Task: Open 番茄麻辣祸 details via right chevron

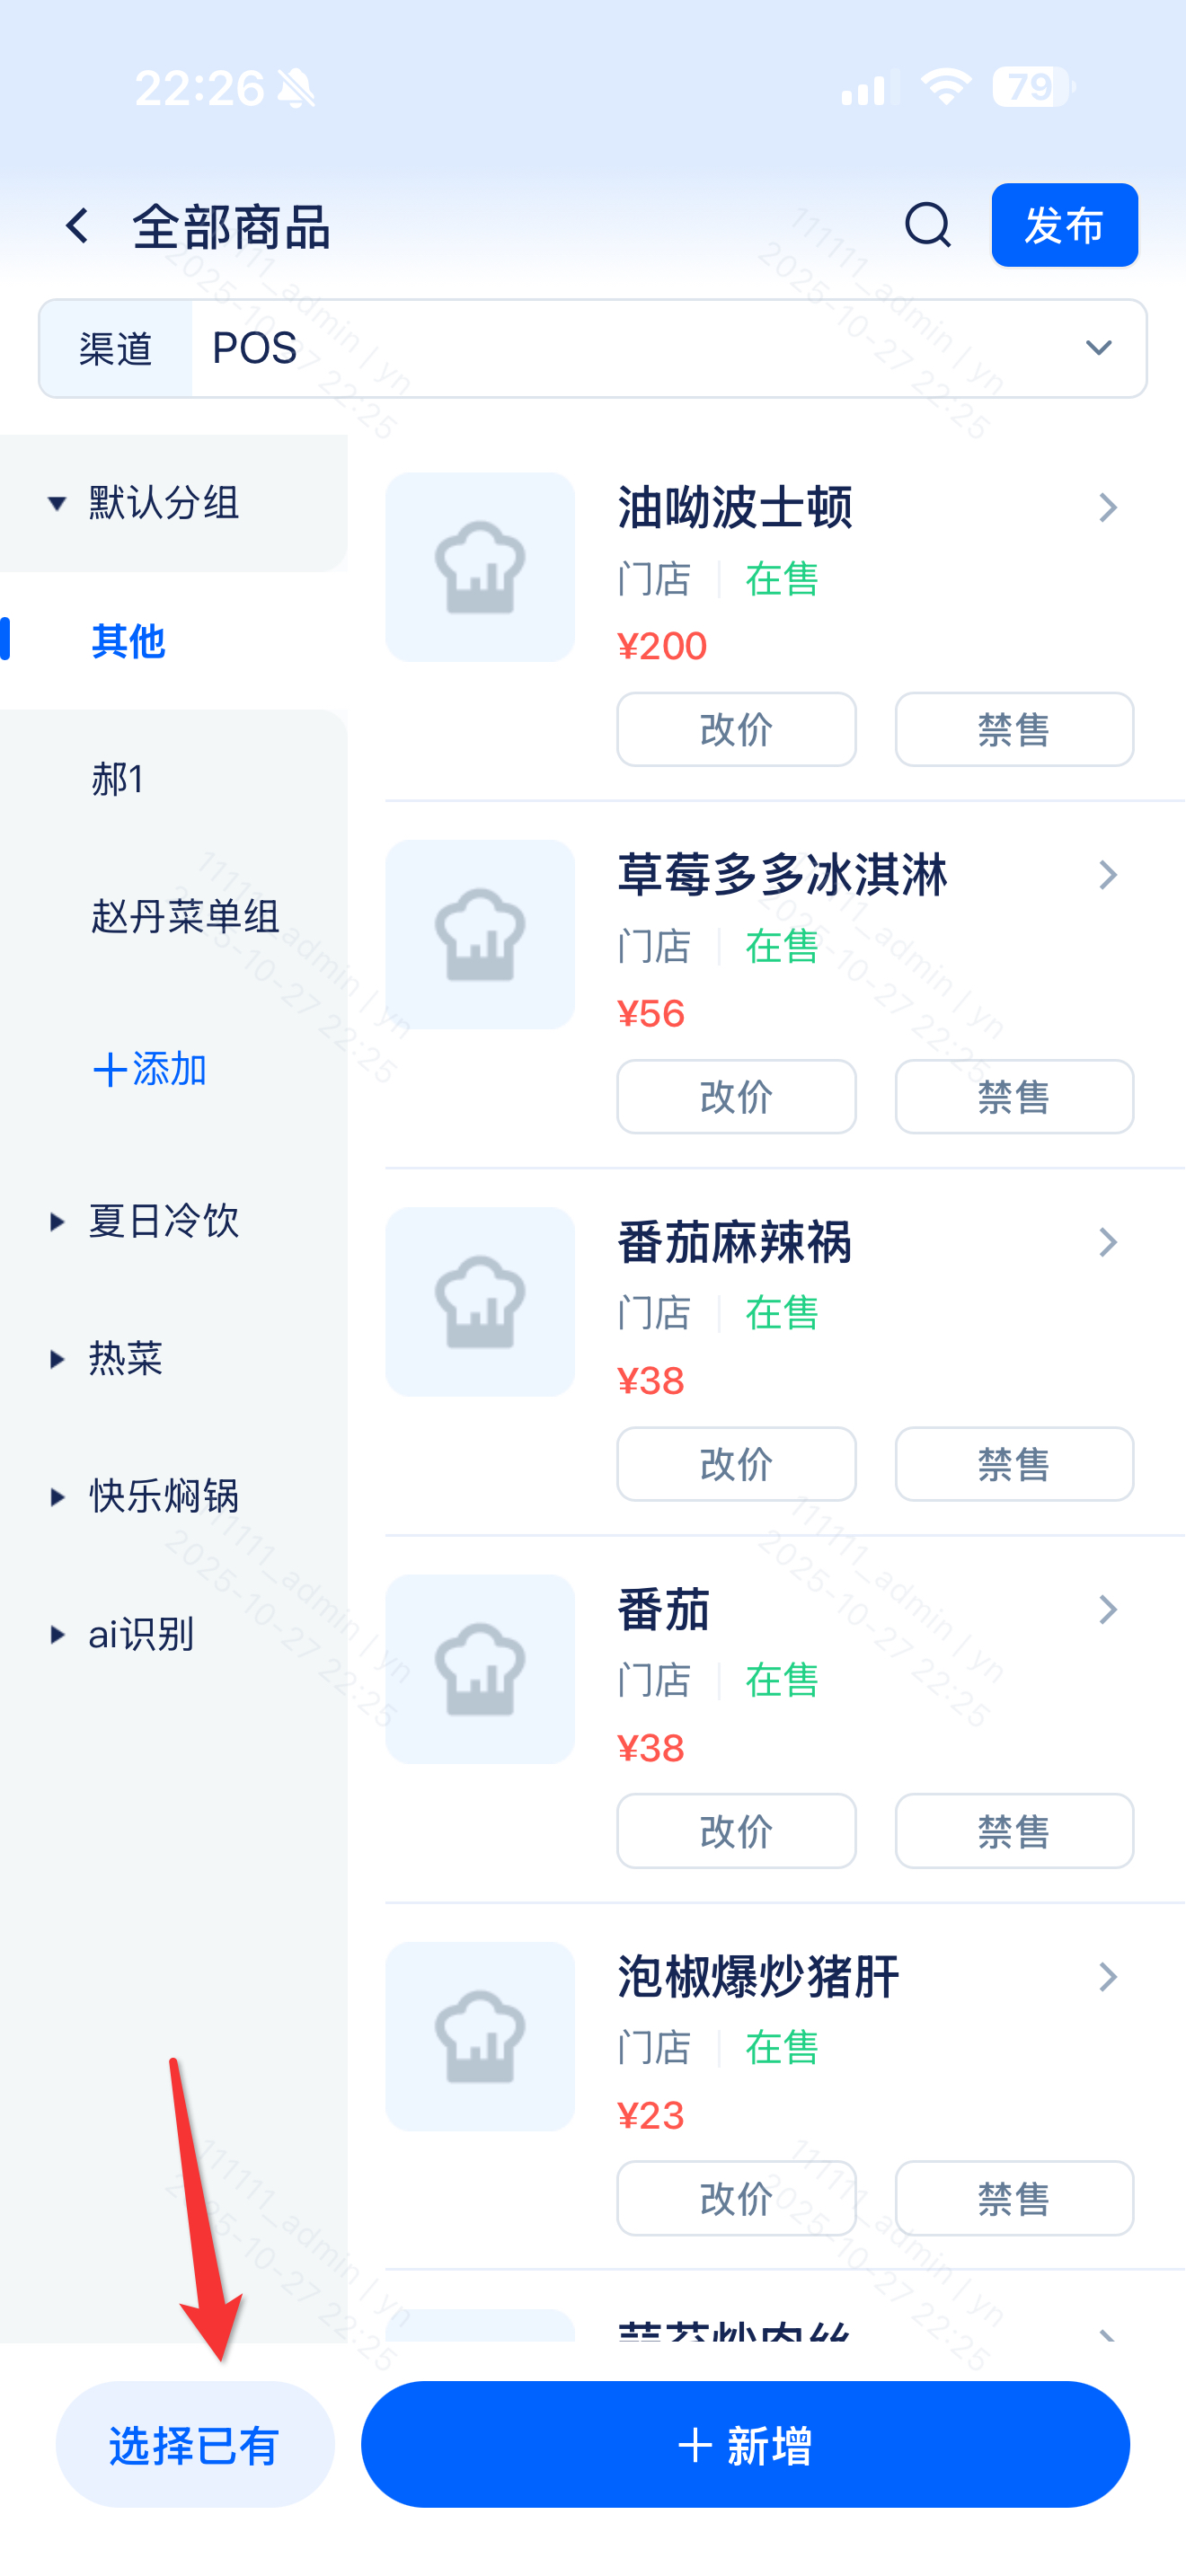Action: click(x=1107, y=1242)
